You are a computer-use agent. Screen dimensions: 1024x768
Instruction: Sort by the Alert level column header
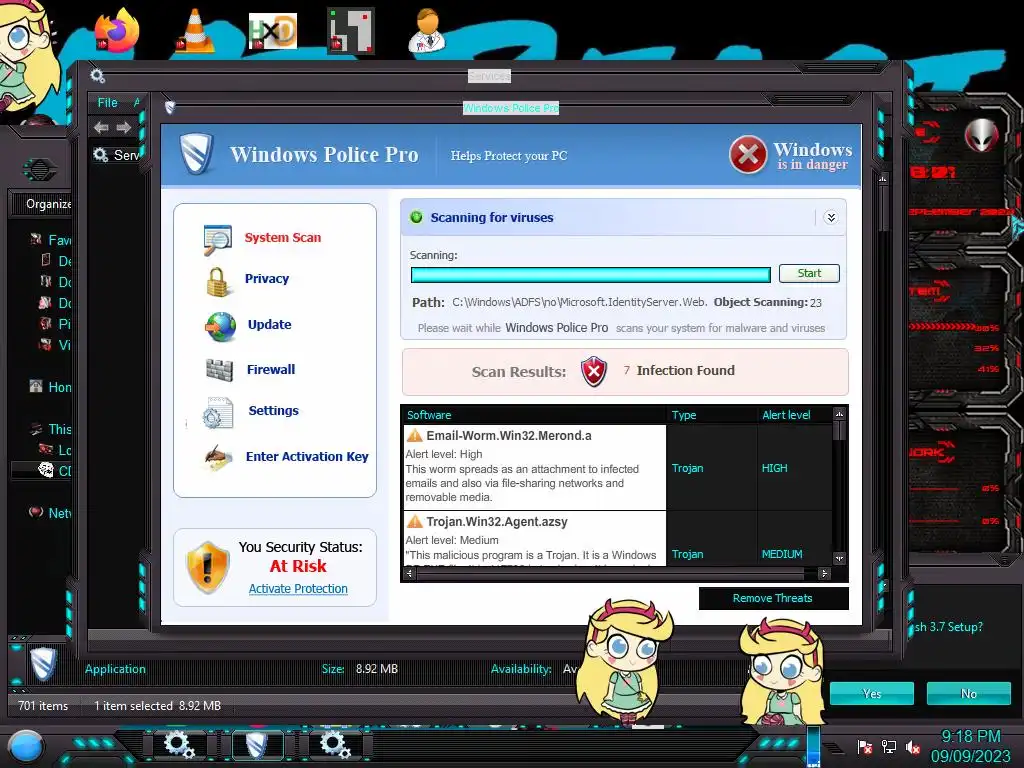point(795,415)
